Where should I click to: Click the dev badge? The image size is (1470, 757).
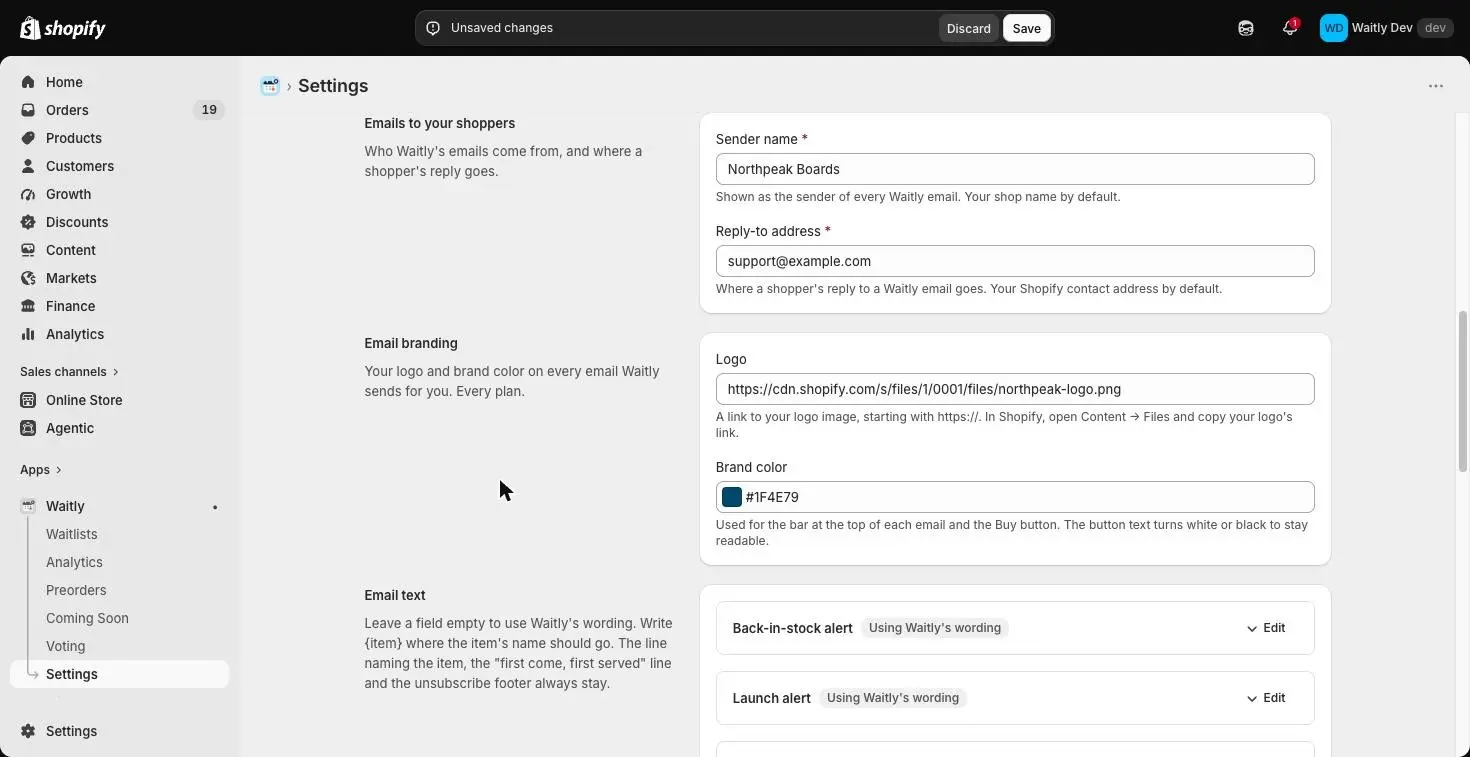click(1435, 28)
